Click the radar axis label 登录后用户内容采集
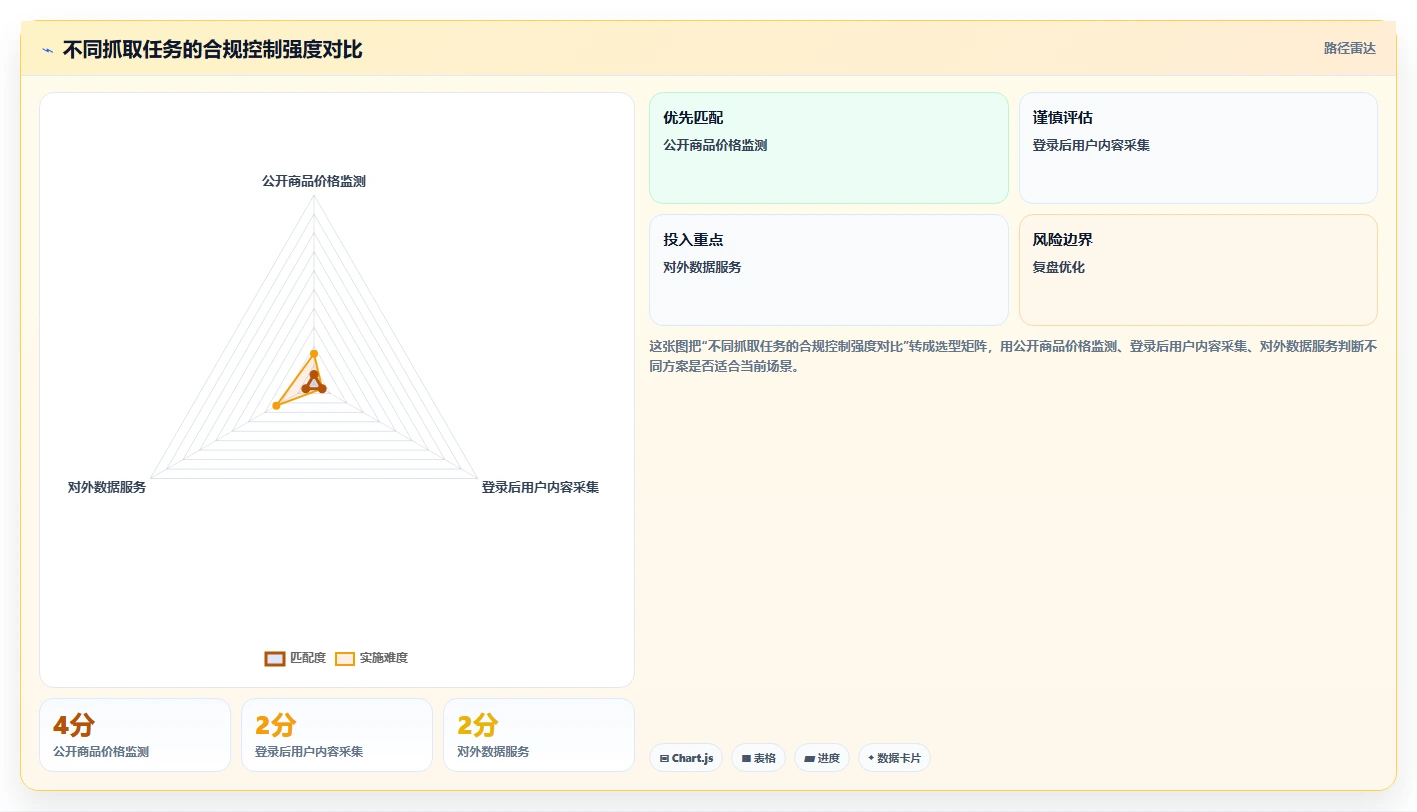Image resolution: width=1417 pixels, height=812 pixels. pyautogui.click(x=540, y=487)
